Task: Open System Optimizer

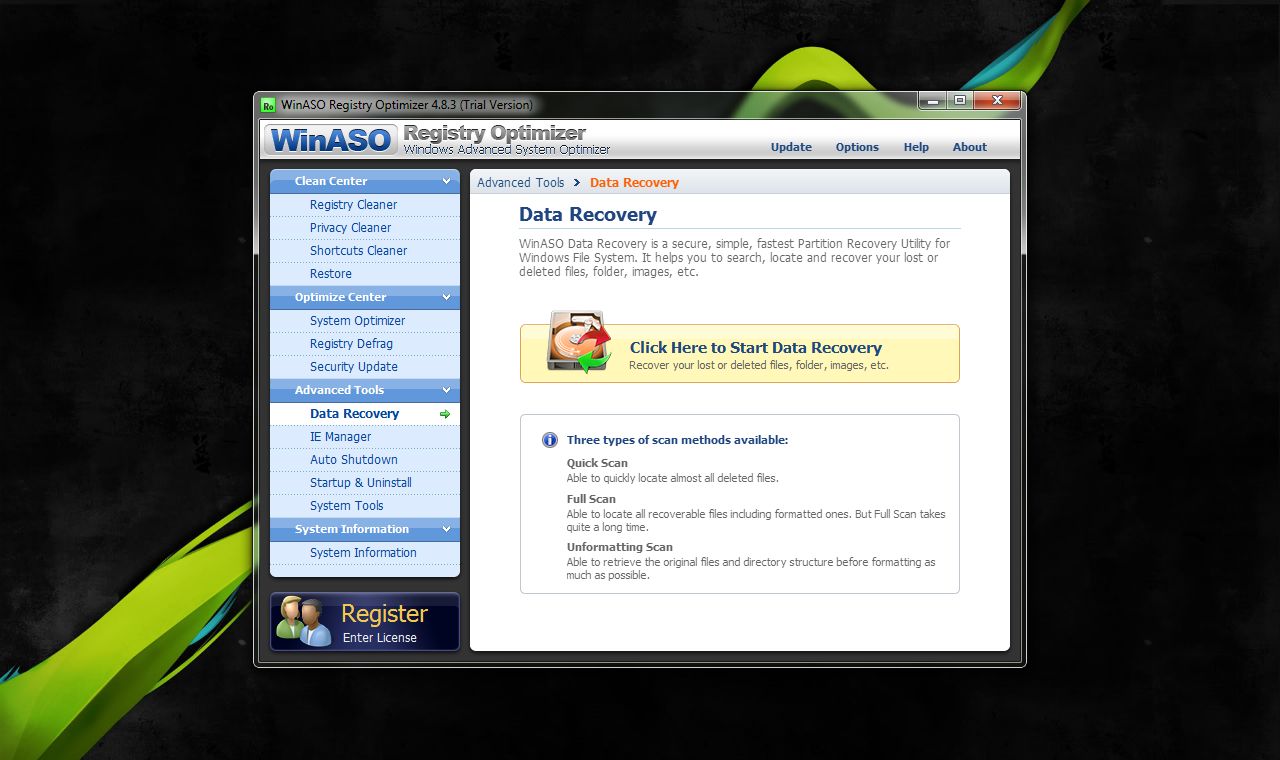Action: coord(365,321)
